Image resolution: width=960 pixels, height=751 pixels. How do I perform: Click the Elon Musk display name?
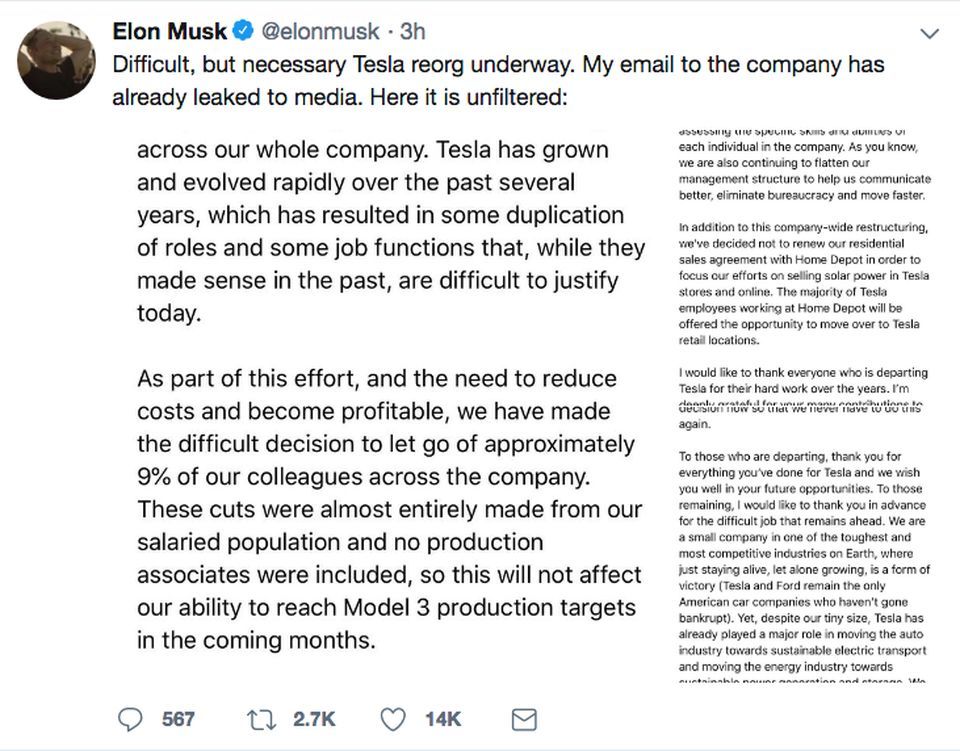[169, 32]
